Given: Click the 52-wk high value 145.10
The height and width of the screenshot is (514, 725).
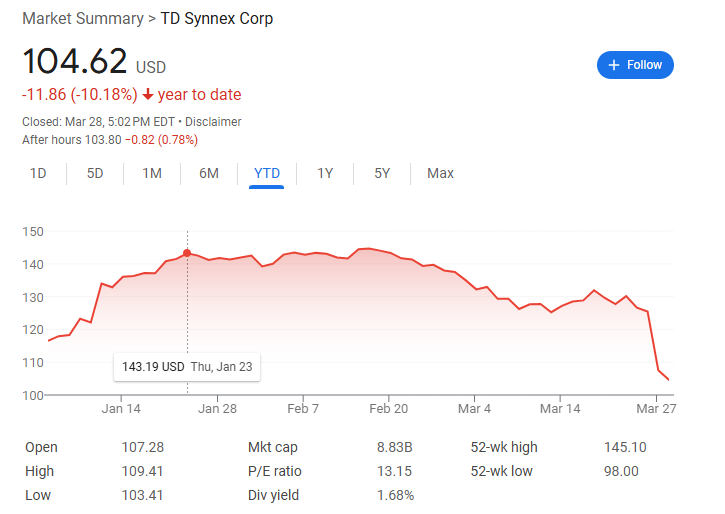Looking at the screenshot, I should point(625,447).
